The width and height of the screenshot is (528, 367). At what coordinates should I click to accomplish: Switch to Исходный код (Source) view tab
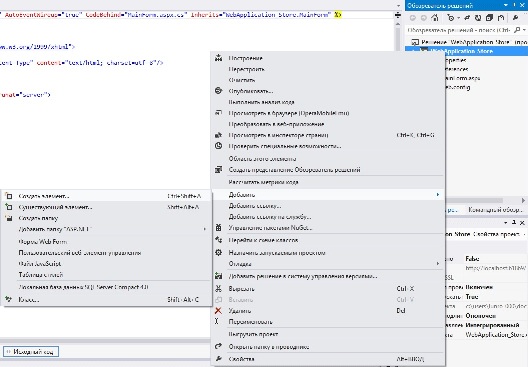[x=31, y=352]
